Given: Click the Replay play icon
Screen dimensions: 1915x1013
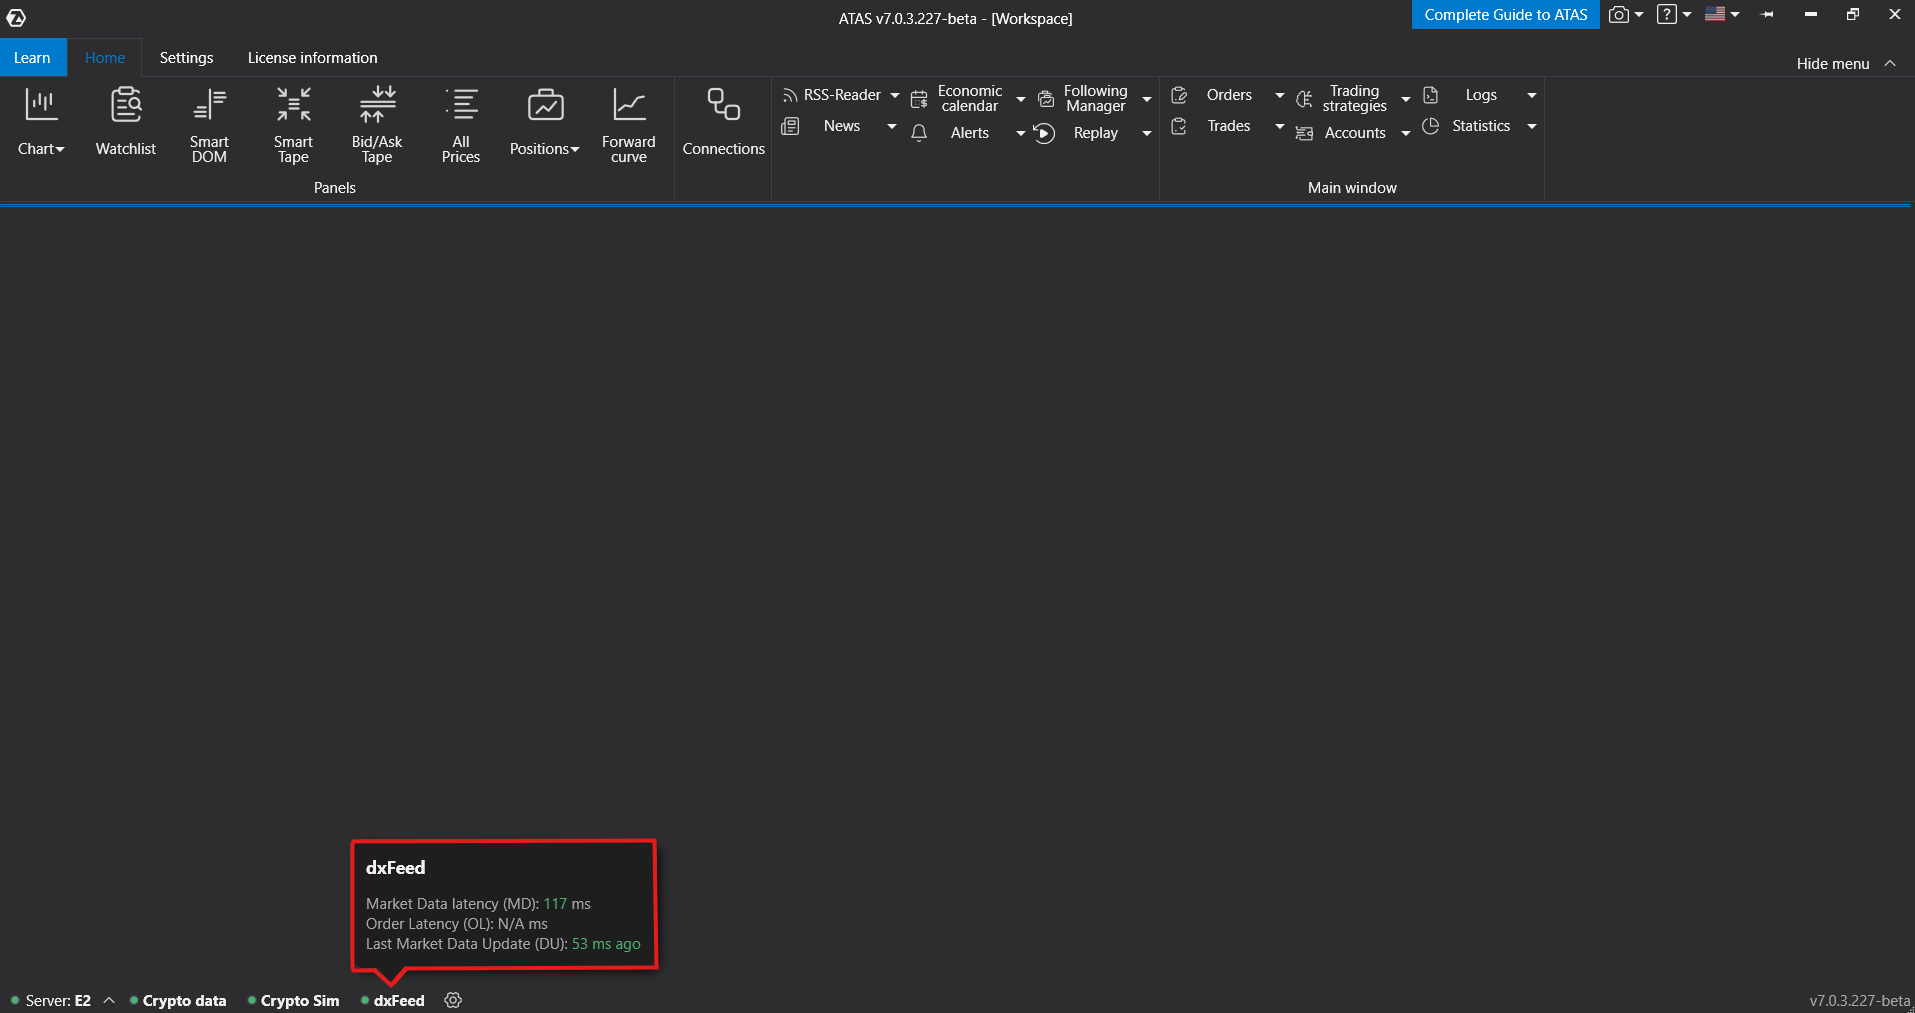Looking at the screenshot, I should point(1044,133).
